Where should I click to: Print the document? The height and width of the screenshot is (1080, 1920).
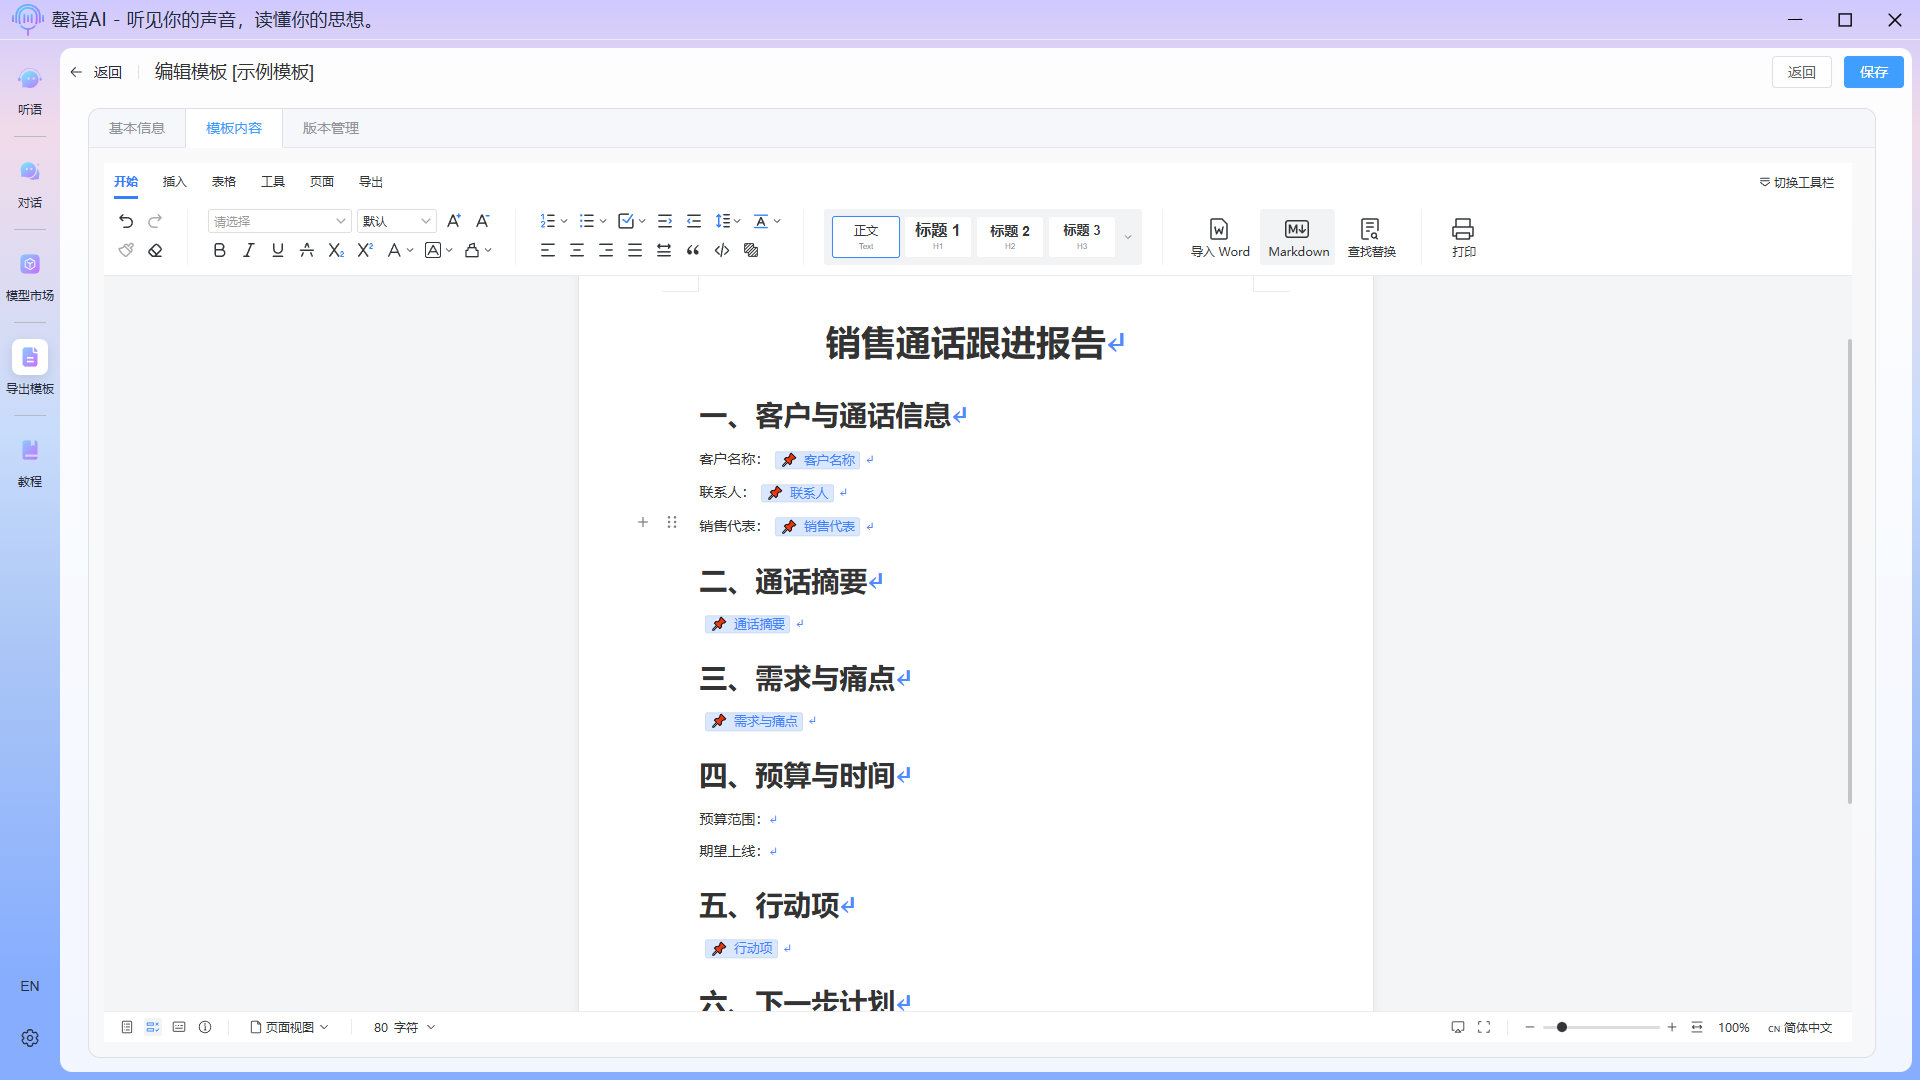tap(1463, 238)
